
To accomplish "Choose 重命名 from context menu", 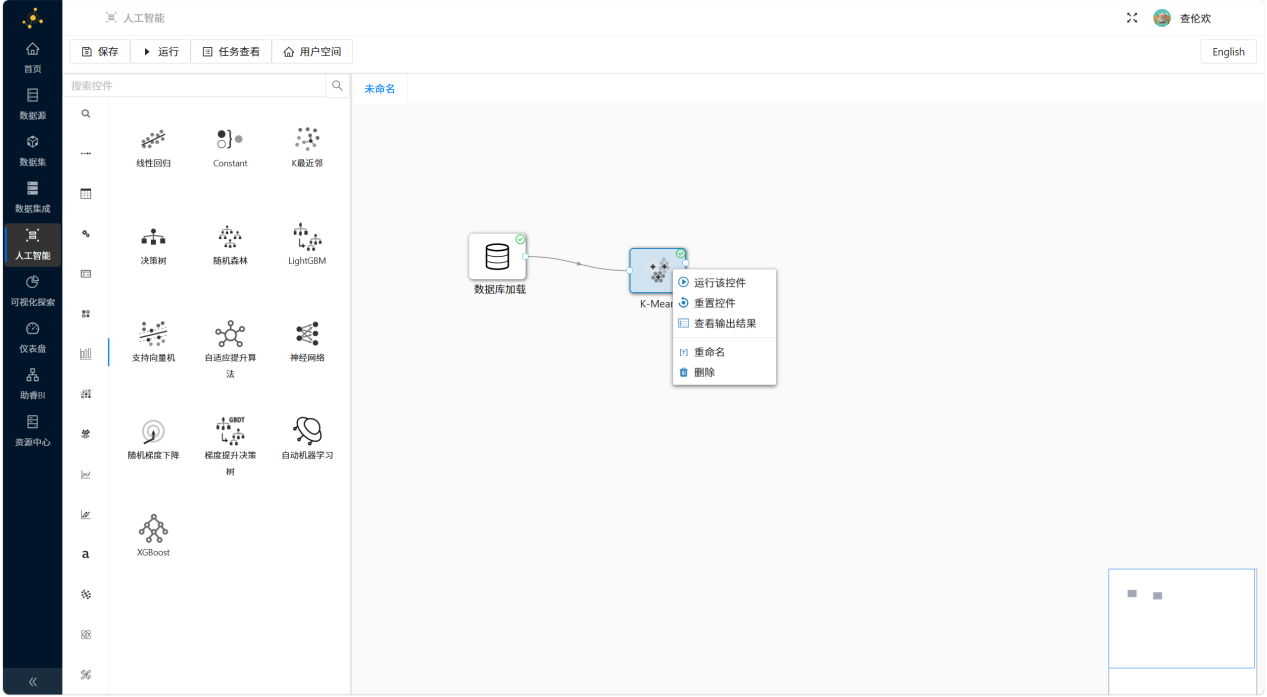I will 724,352.
